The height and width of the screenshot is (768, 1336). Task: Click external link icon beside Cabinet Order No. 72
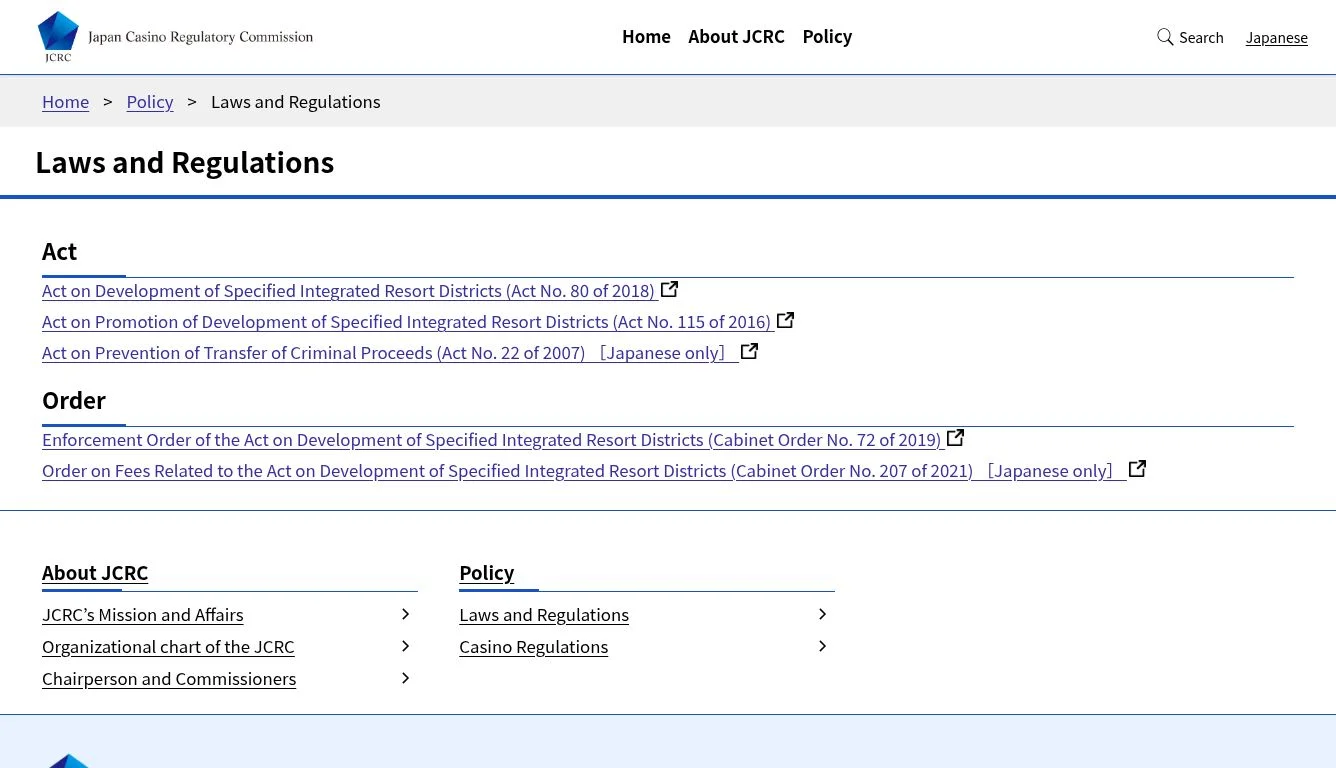pyautogui.click(x=955, y=437)
